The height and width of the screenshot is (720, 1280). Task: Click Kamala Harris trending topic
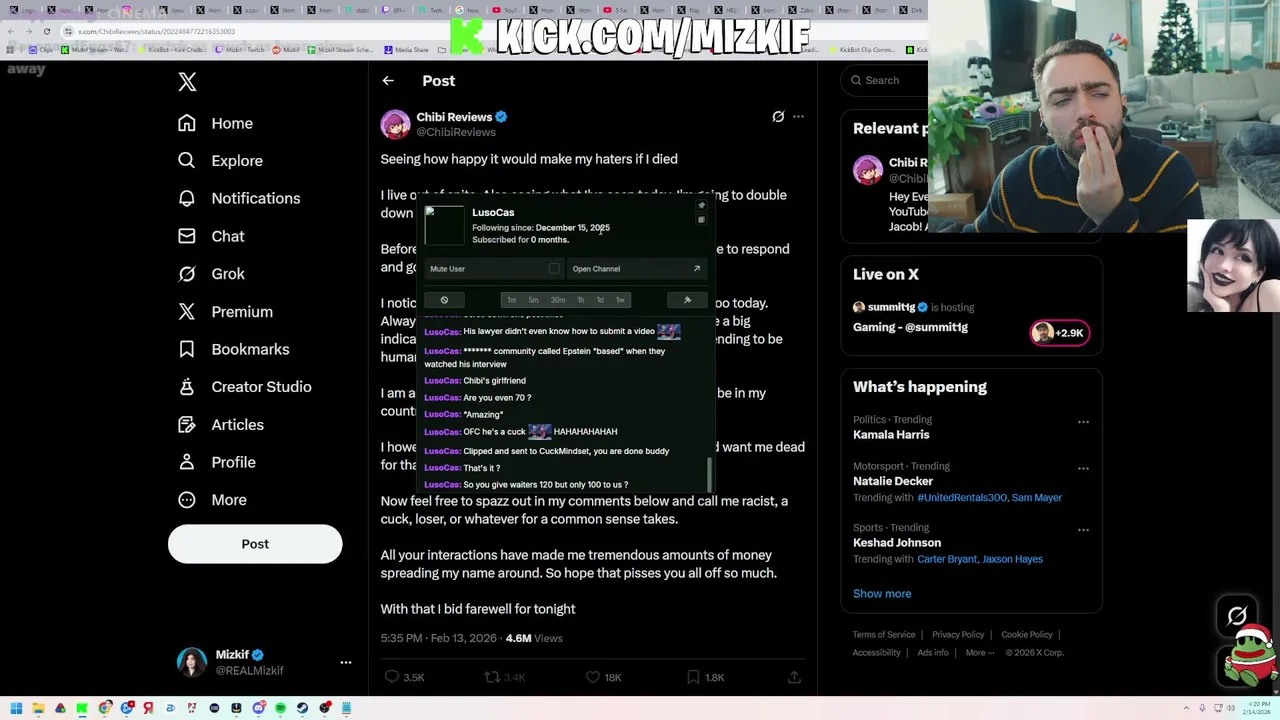coord(891,435)
